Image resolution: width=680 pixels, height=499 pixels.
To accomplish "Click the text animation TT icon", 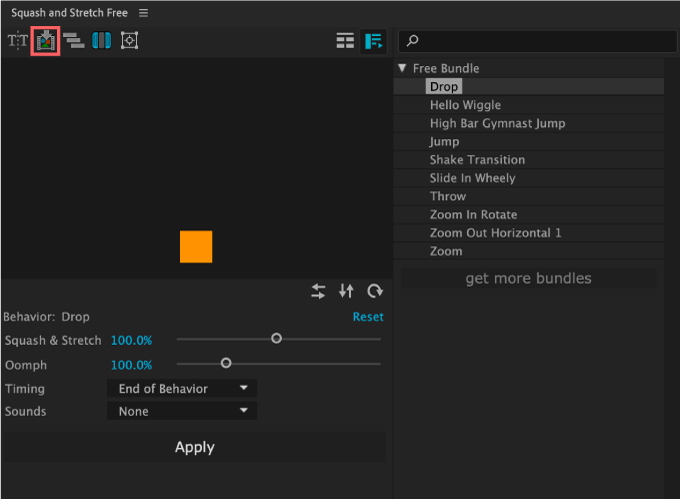I will tap(18, 41).
